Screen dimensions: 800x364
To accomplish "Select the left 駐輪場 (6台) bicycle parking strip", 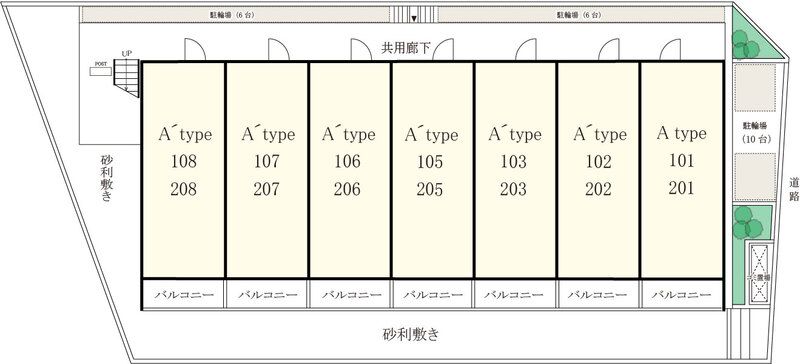I will pos(235,15).
